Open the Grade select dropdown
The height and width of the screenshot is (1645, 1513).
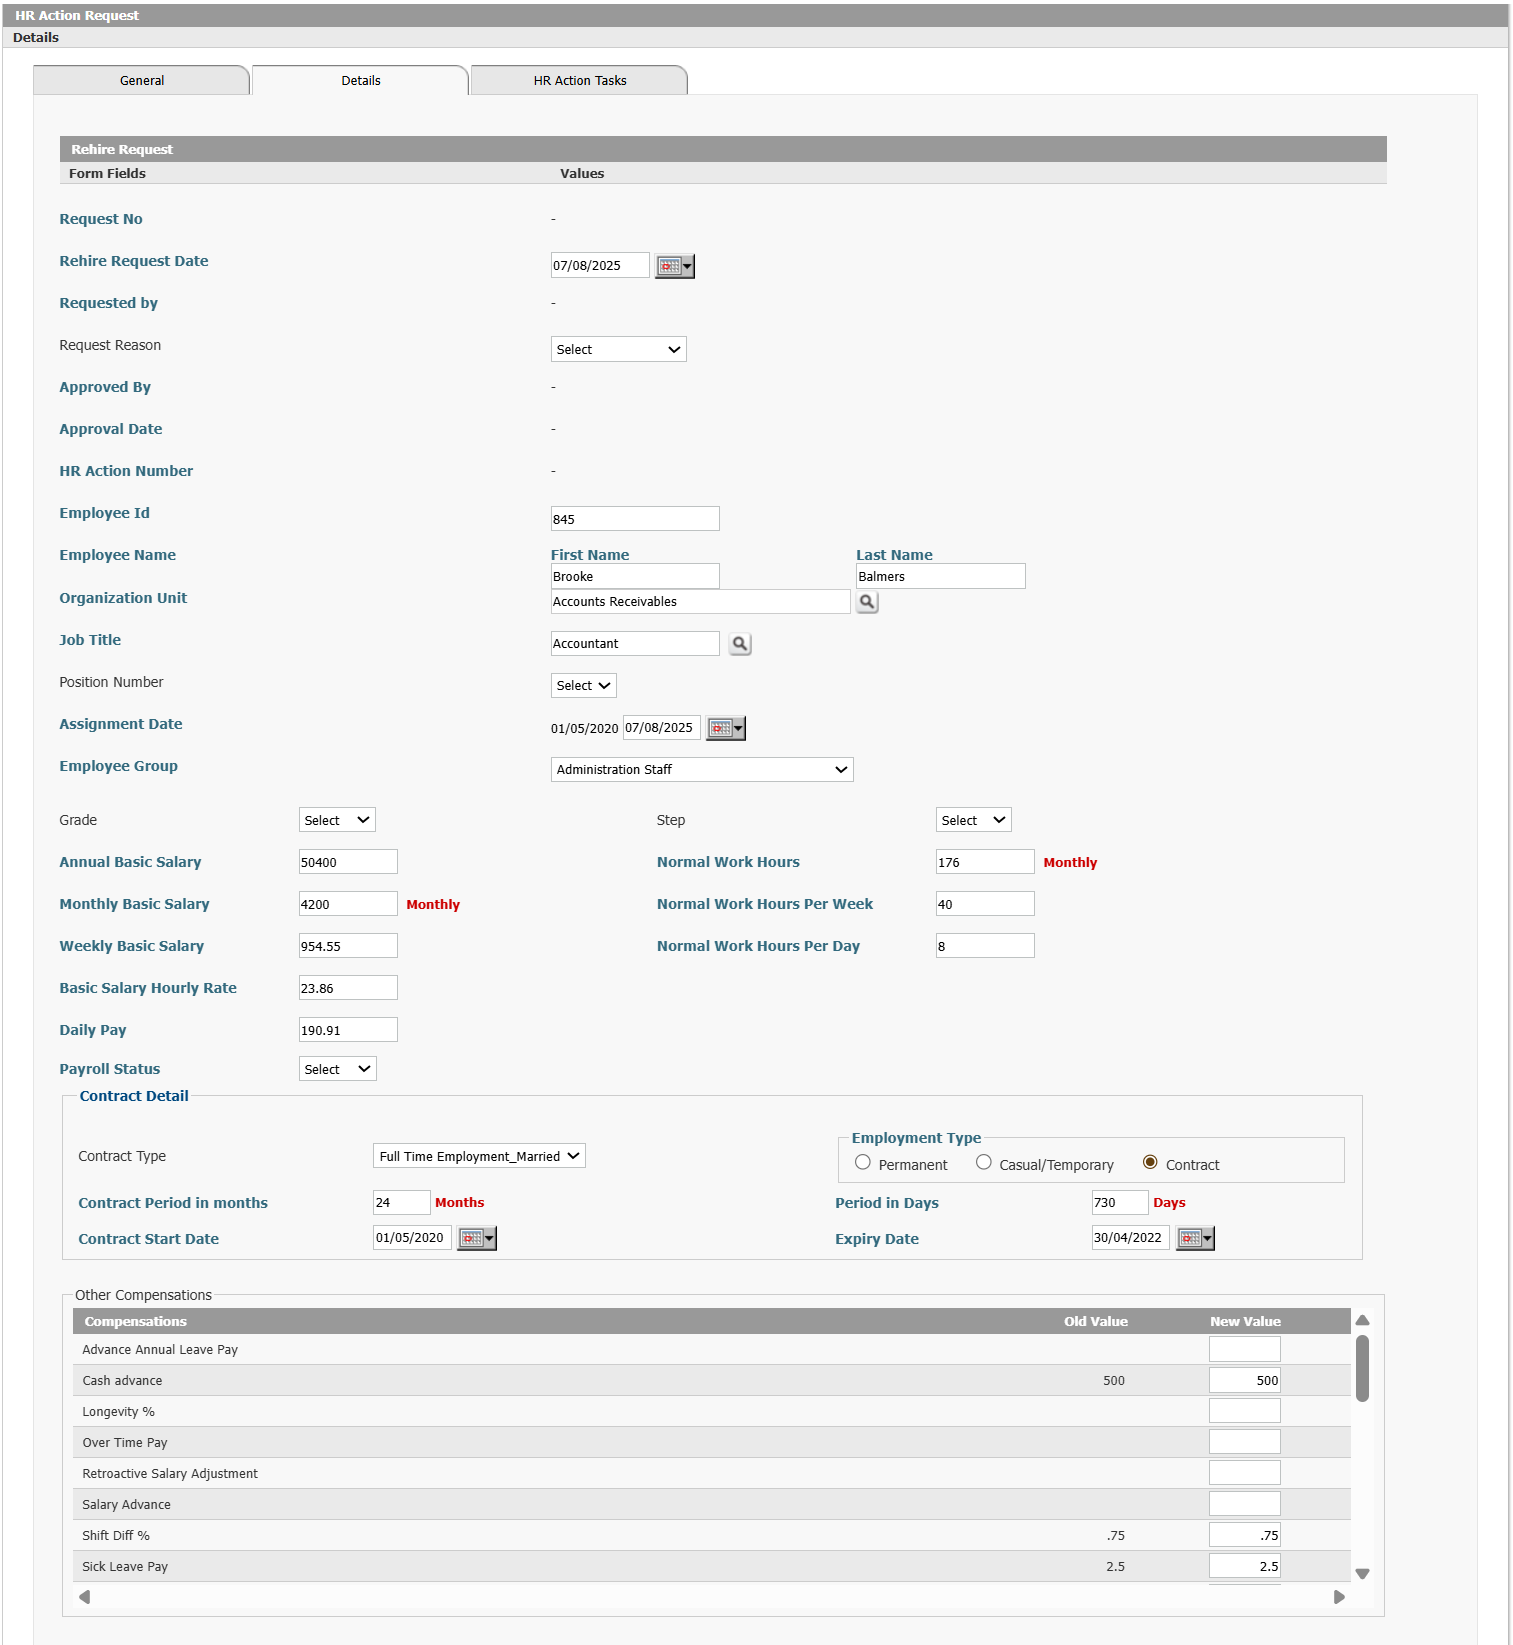pyautogui.click(x=337, y=820)
